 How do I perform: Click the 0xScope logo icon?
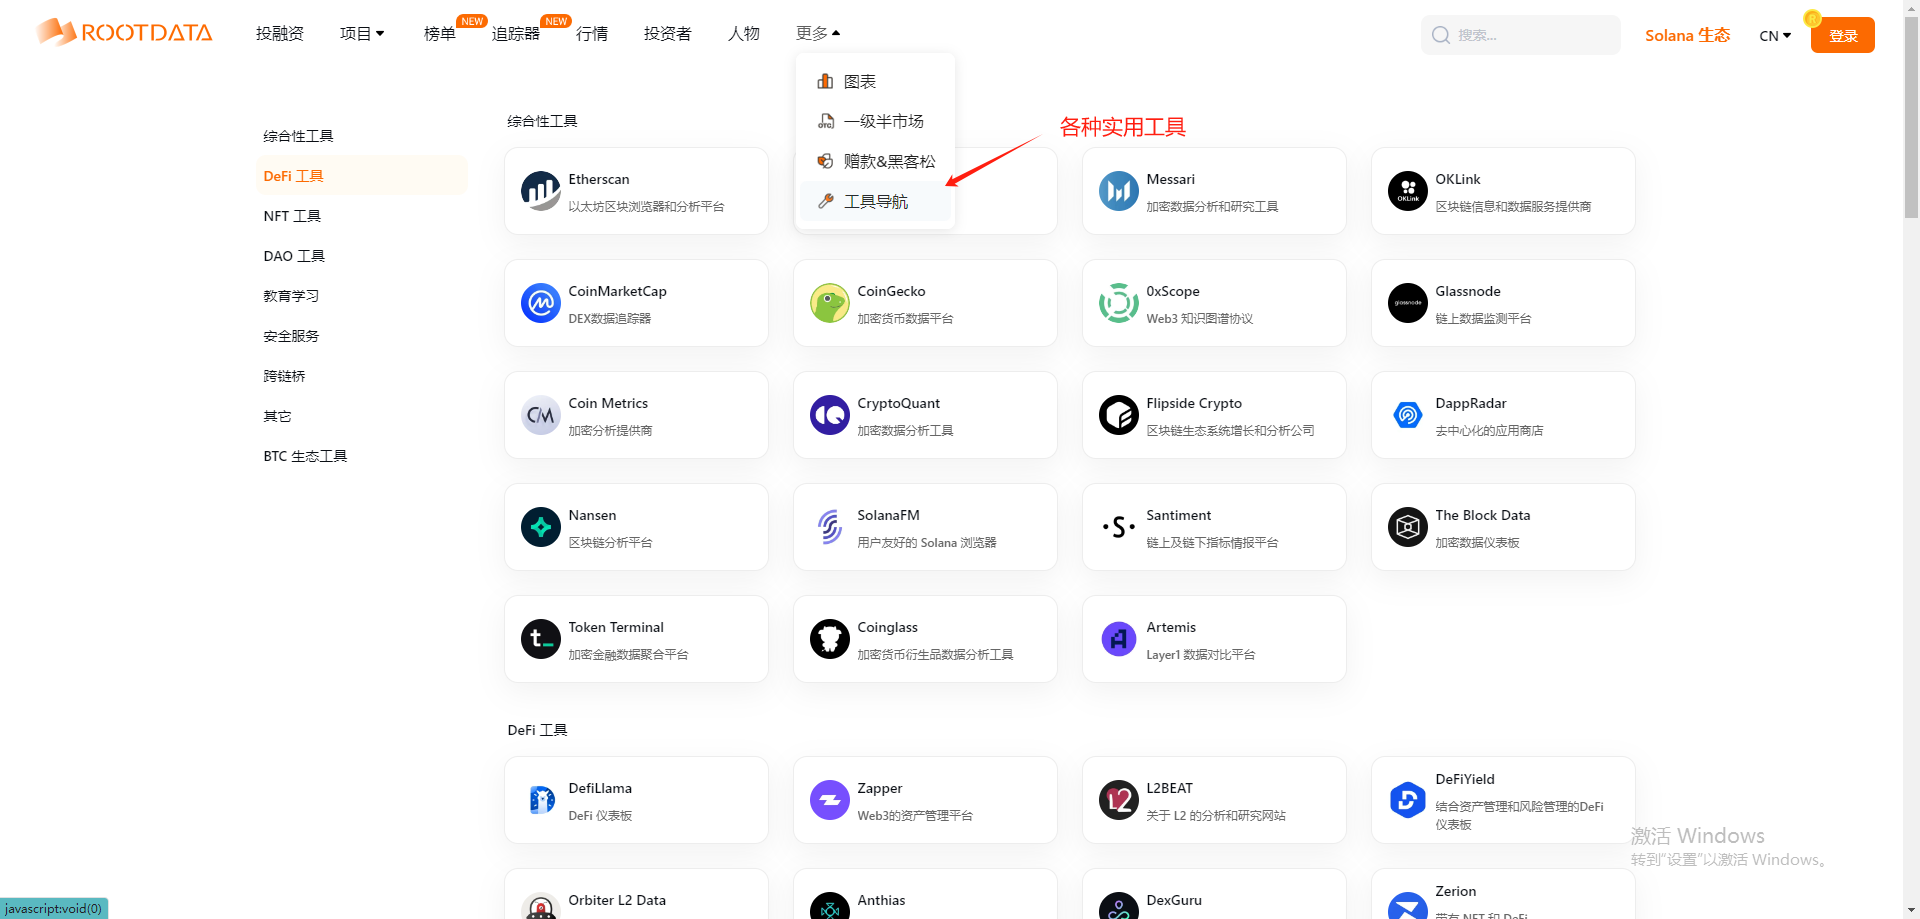coord(1119,303)
